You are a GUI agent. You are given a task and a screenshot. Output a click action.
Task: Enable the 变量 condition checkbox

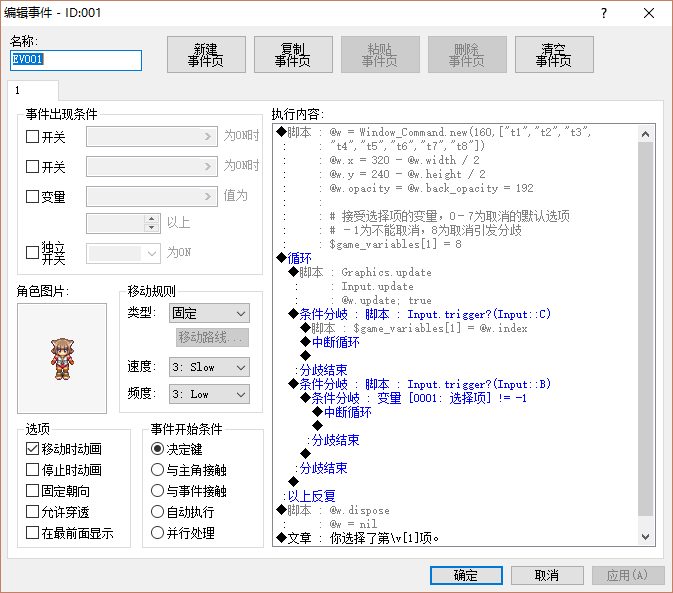point(33,196)
